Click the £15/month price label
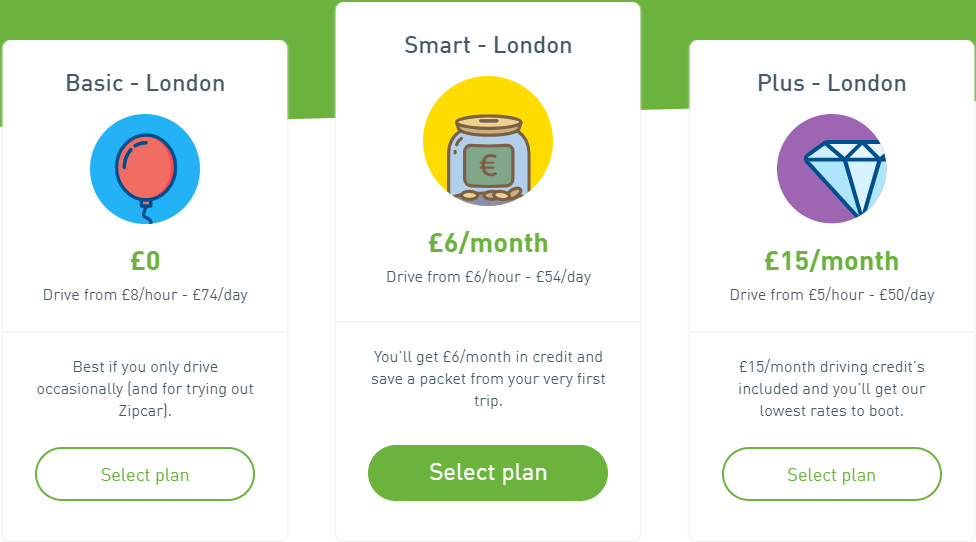Viewport: 976px width, 542px height. click(832, 261)
